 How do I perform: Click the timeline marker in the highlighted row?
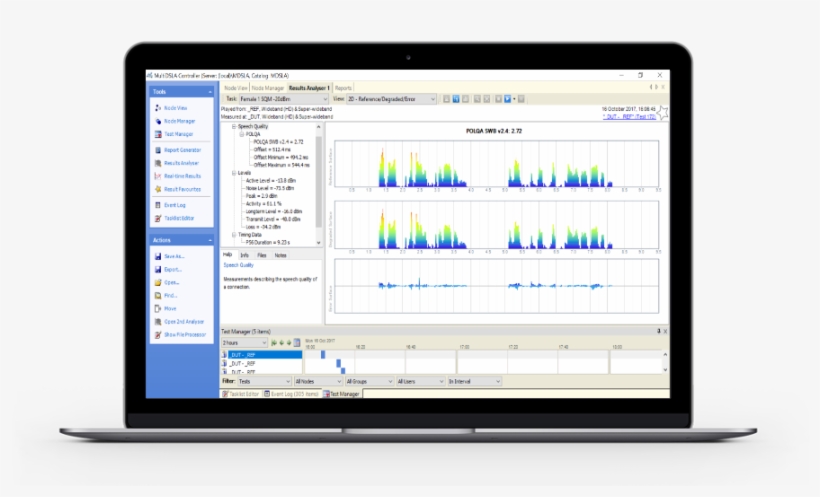[323, 355]
